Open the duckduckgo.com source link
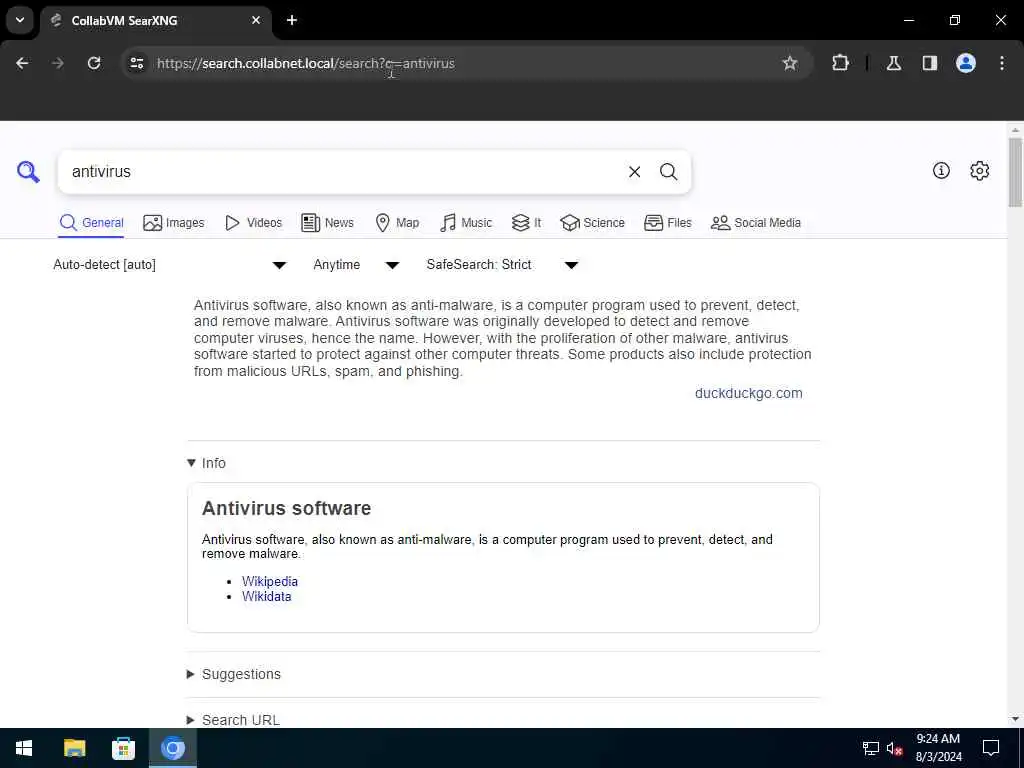Viewport: 1024px width, 768px height. click(x=748, y=393)
